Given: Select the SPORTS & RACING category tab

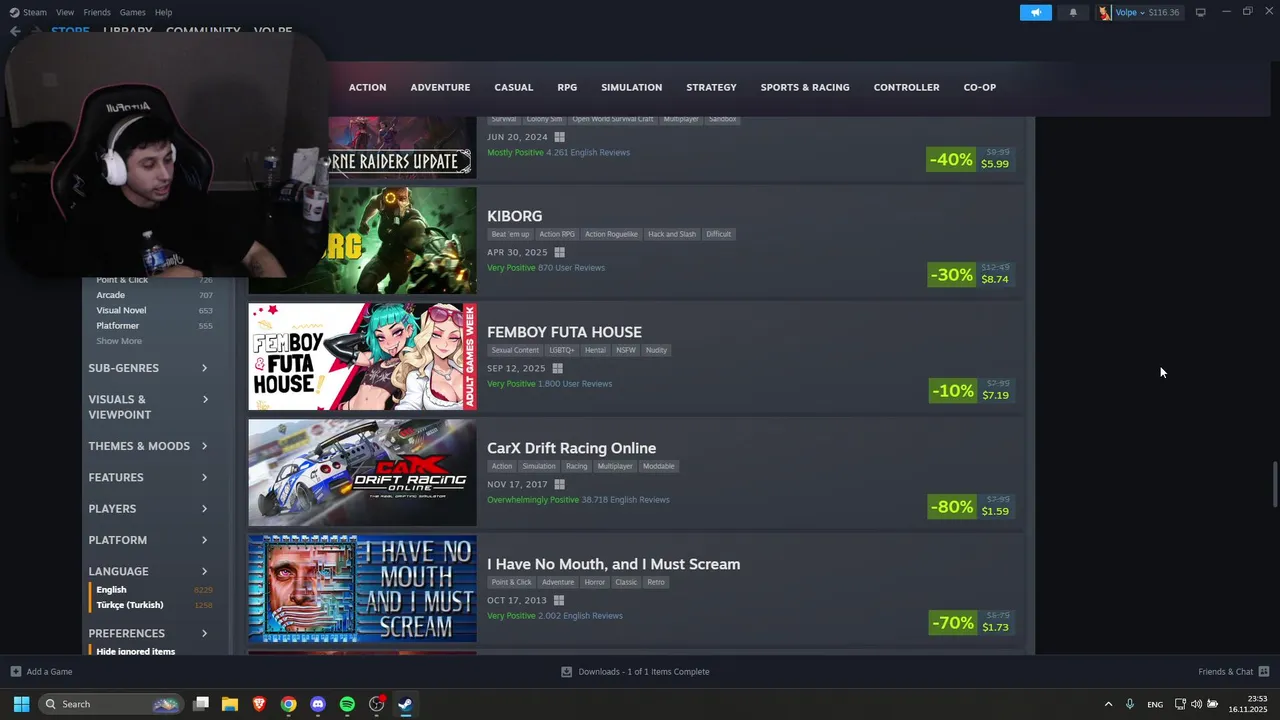Looking at the screenshot, I should coord(805,87).
